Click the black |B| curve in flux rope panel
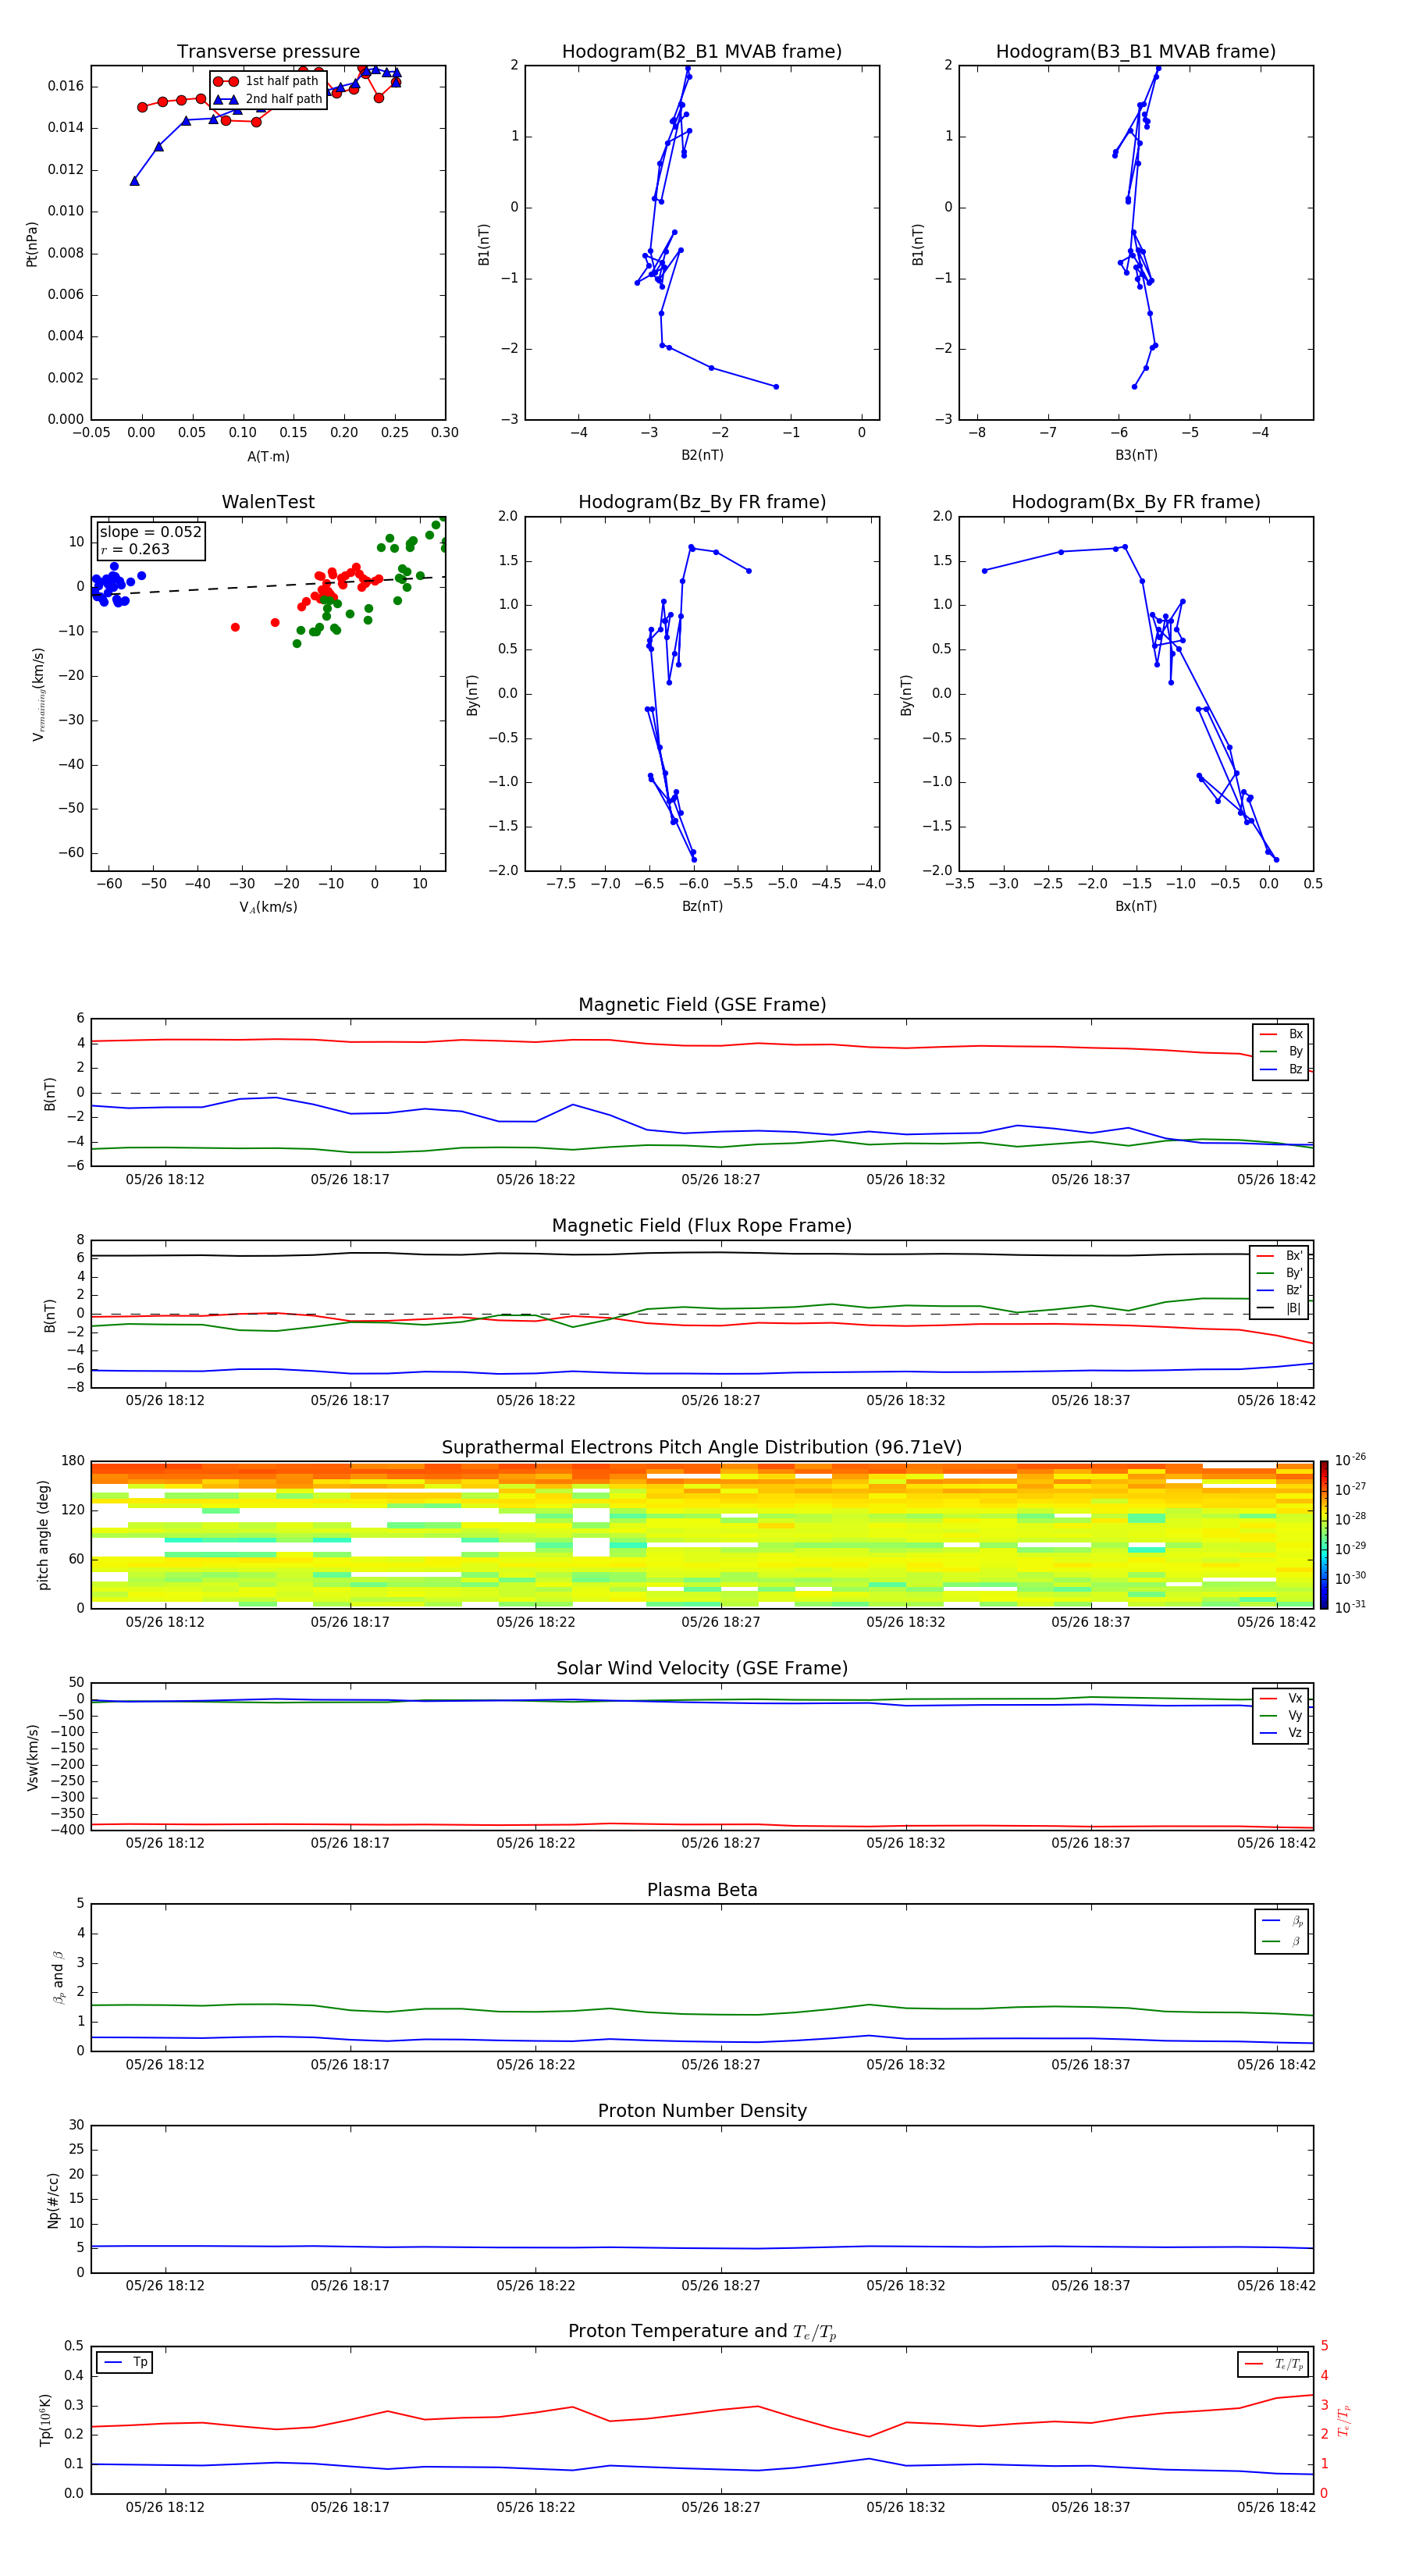 [702, 1254]
